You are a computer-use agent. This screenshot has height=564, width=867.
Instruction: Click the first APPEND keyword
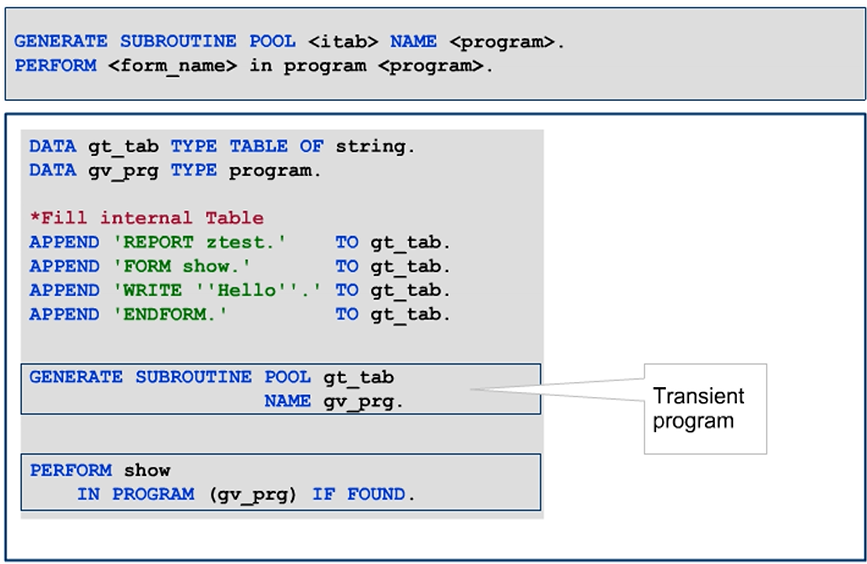coord(64,242)
